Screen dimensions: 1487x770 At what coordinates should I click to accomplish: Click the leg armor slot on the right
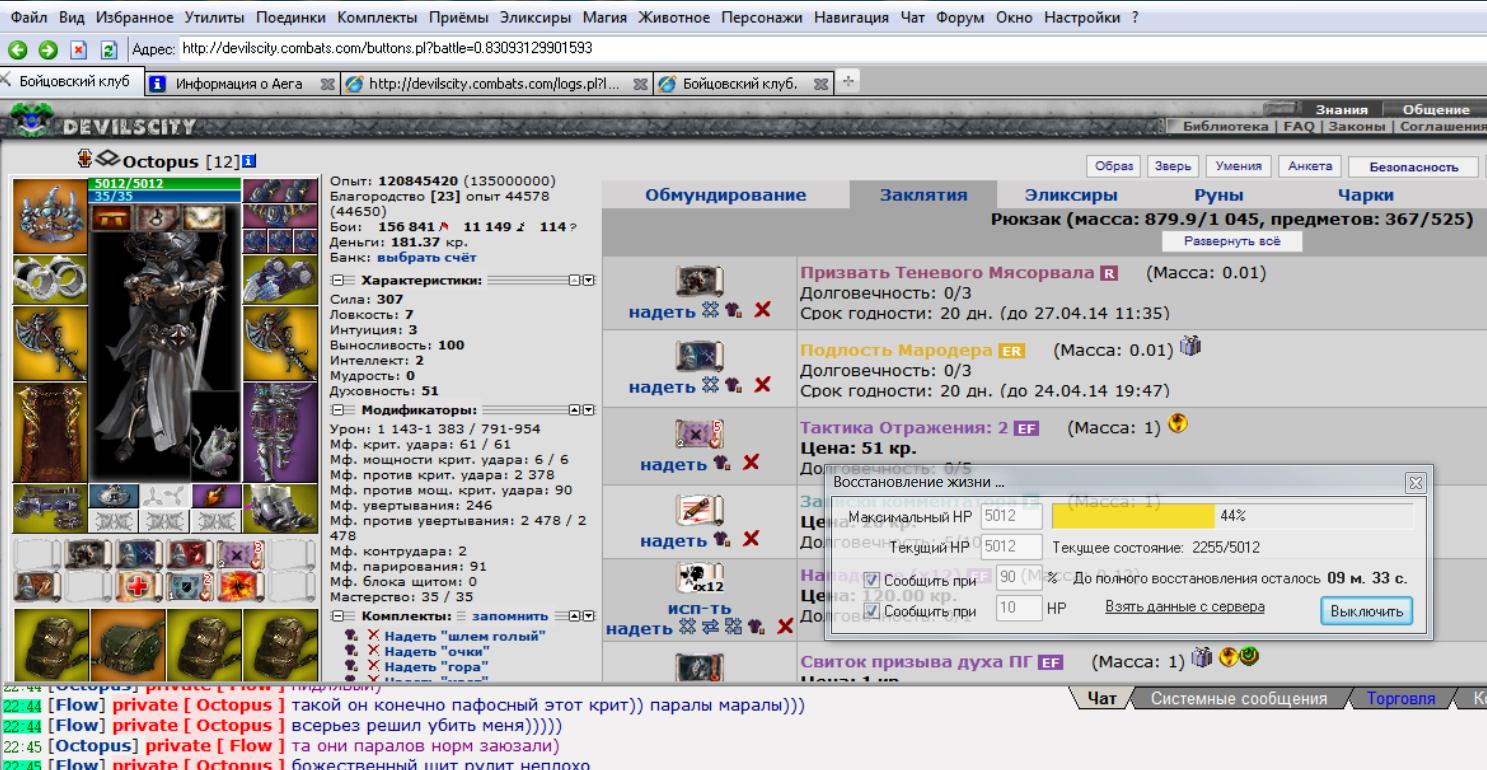(x=281, y=432)
